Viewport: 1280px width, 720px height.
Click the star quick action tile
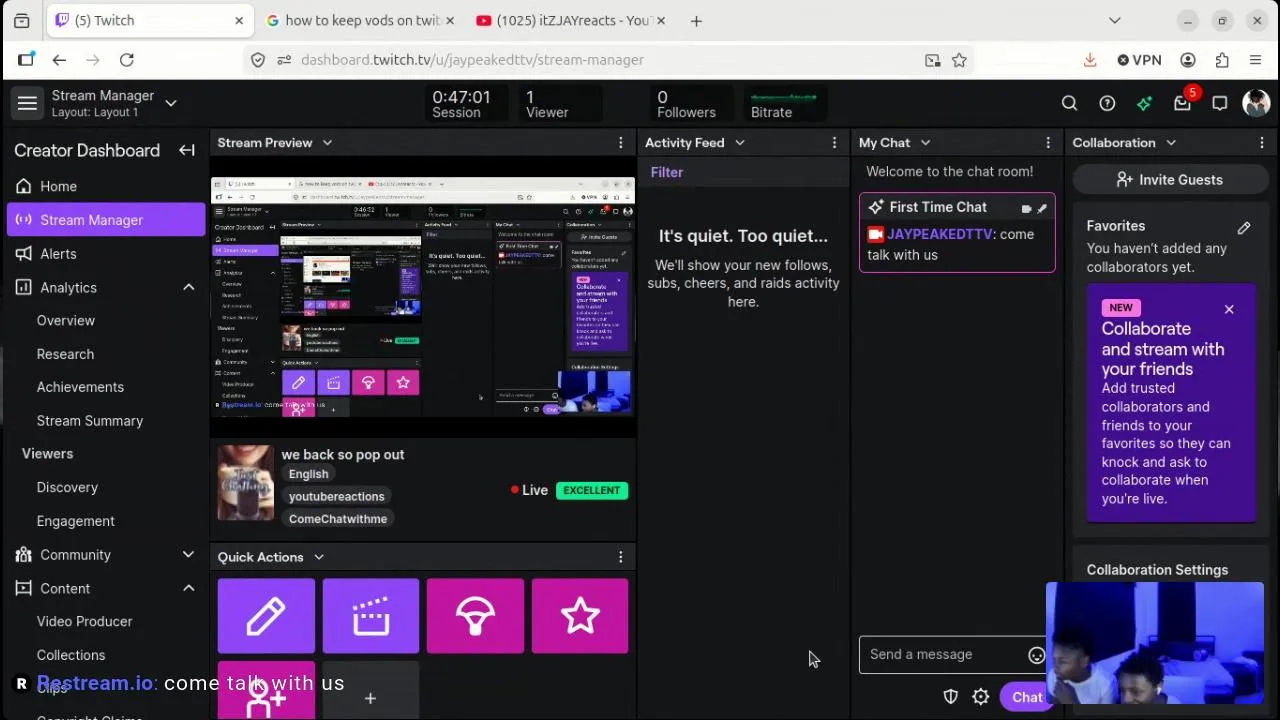(580, 616)
